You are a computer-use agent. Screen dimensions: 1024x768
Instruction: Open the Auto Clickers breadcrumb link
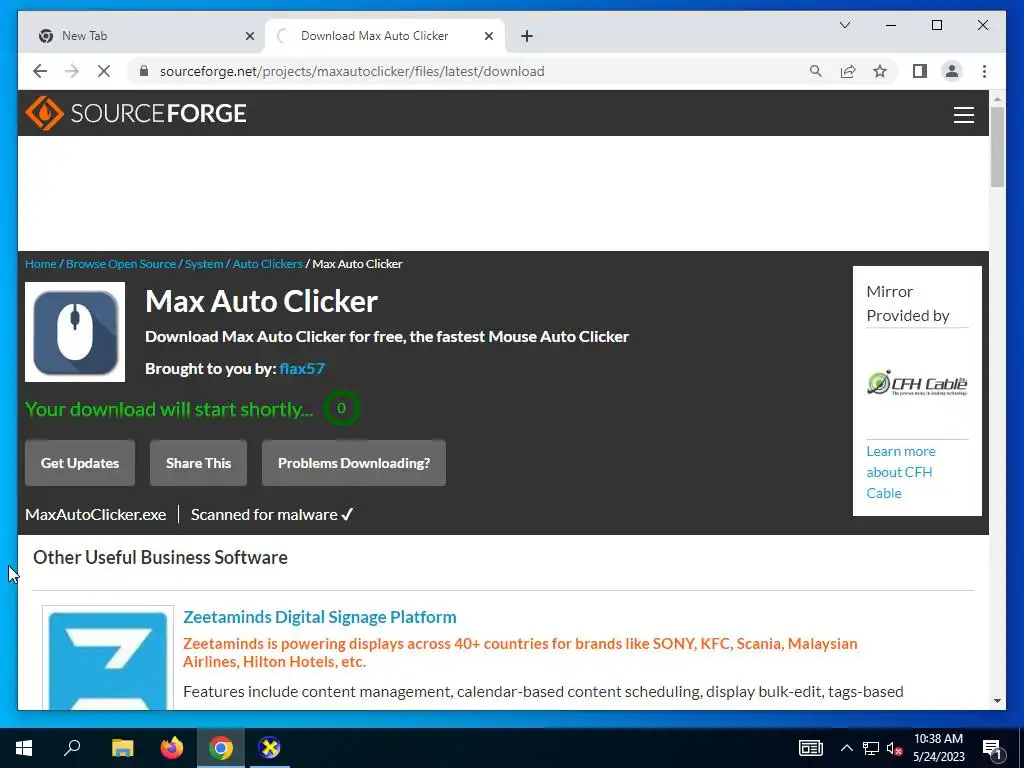coord(268,264)
